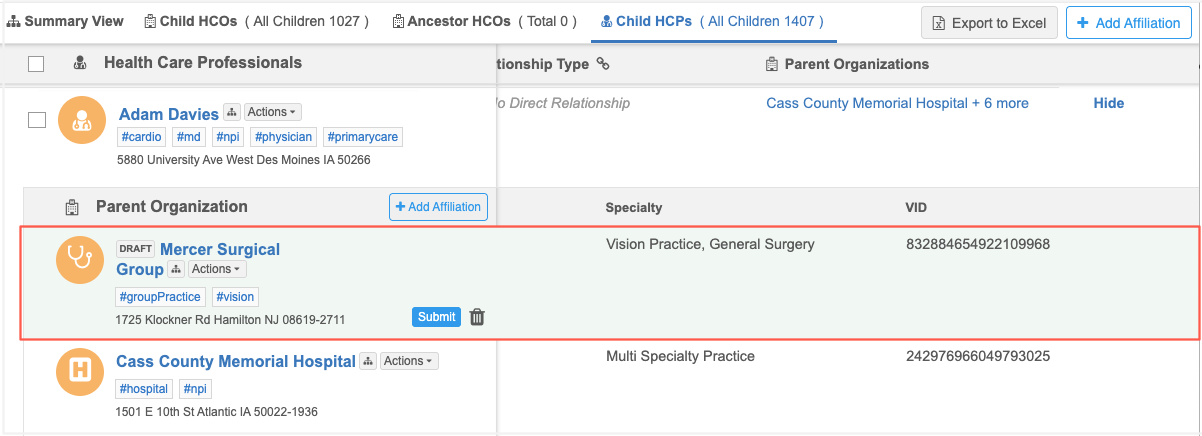Click the trash icon for Mercer Surgical Group

[x=477, y=317]
